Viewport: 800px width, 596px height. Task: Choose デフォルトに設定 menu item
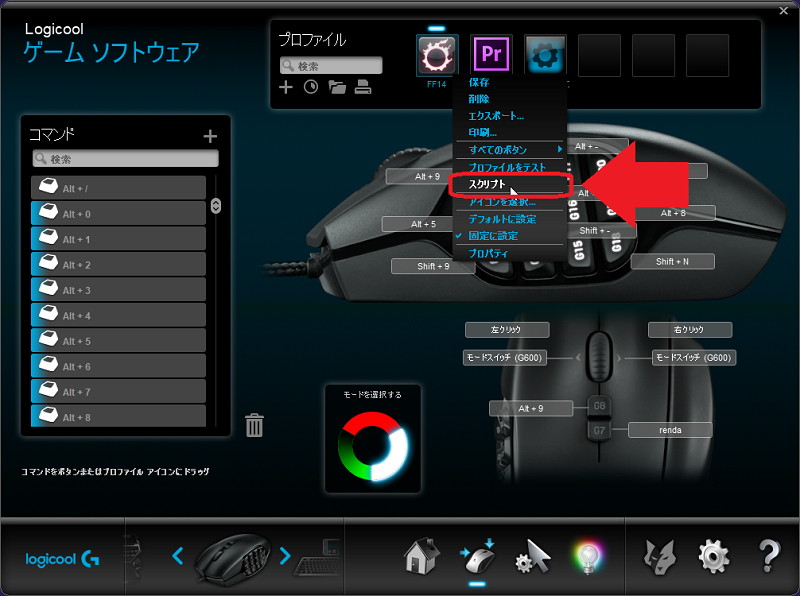pyautogui.click(x=502, y=219)
